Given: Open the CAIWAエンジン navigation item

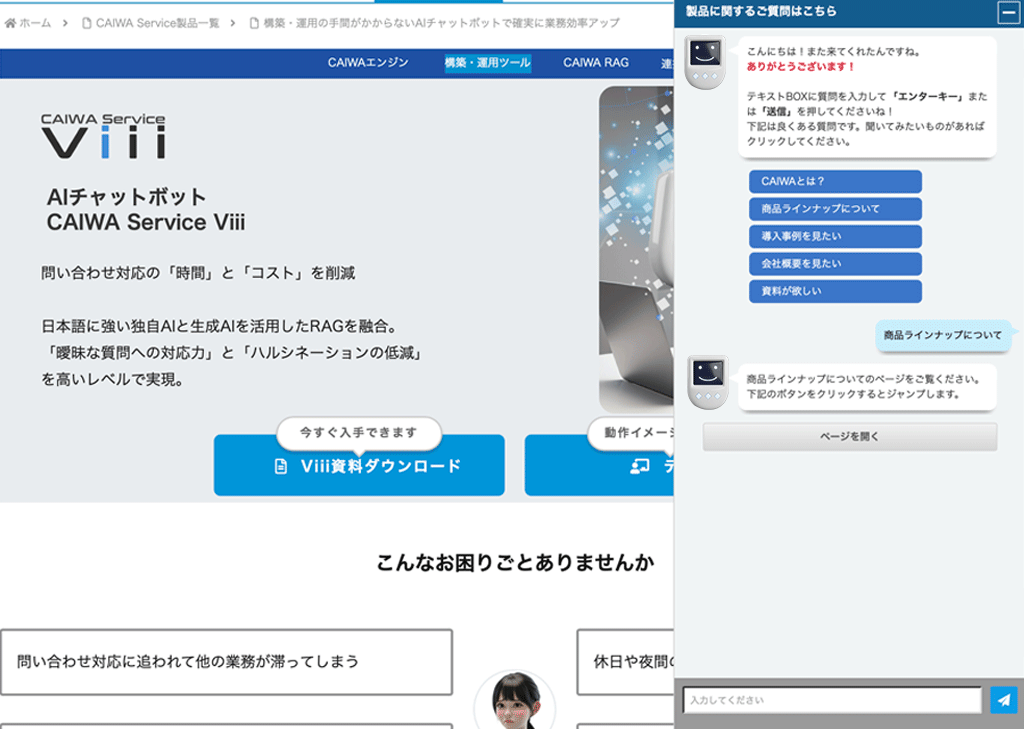Looking at the screenshot, I should coord(368,63).
